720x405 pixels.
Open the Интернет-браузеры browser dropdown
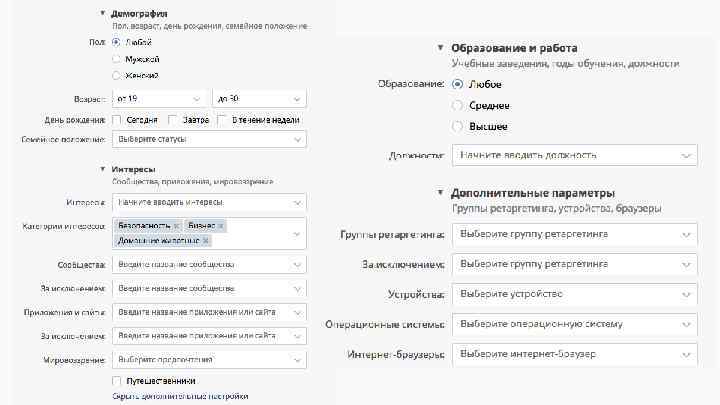coord(574,355)
